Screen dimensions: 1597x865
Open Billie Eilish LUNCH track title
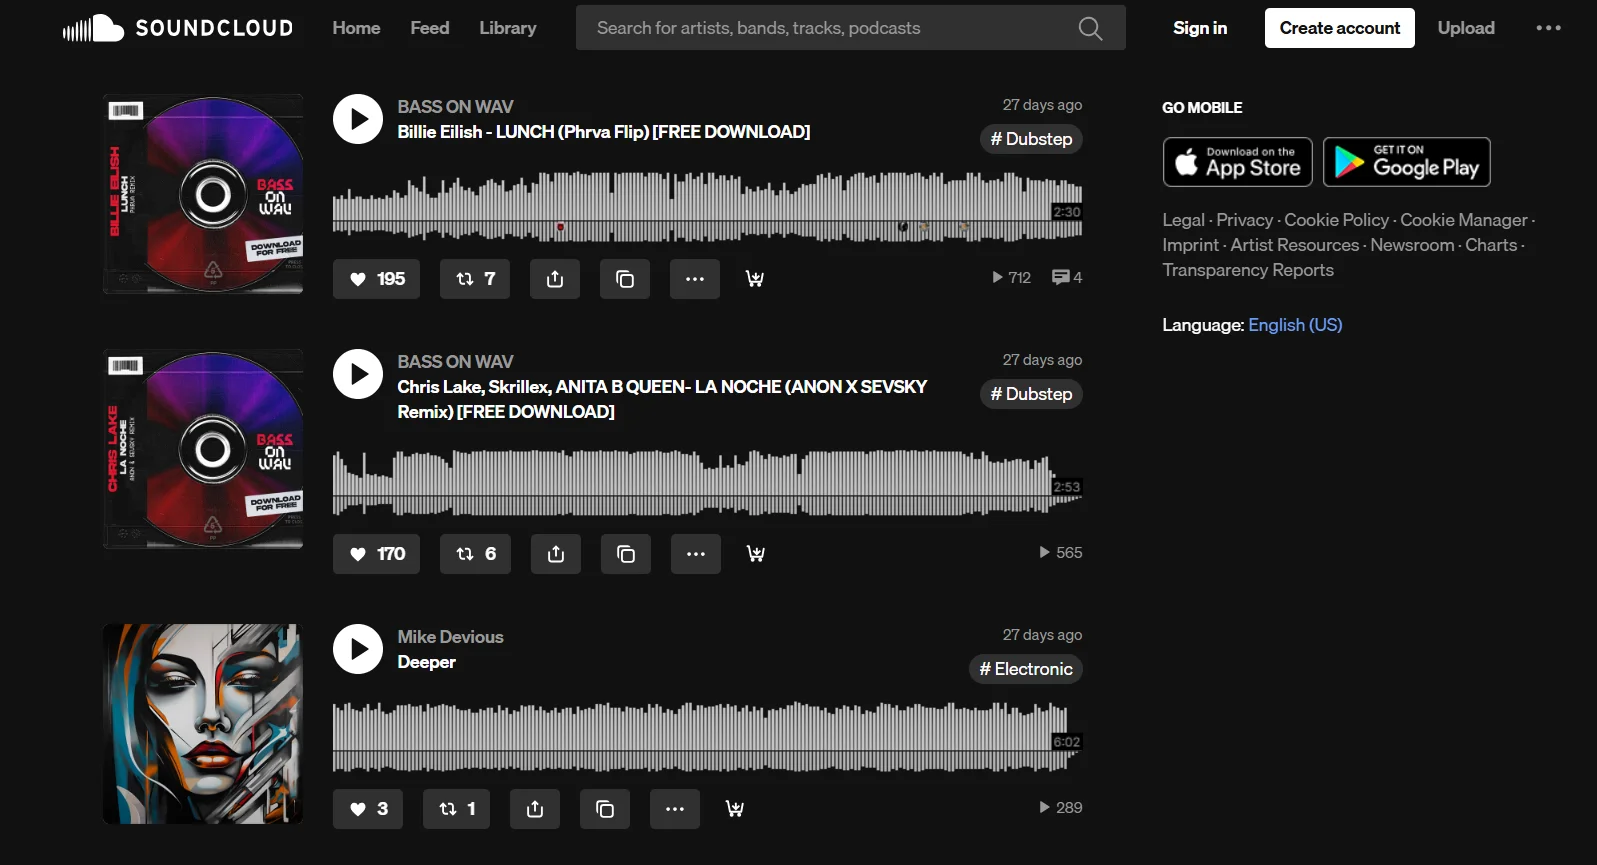[604, 132]
